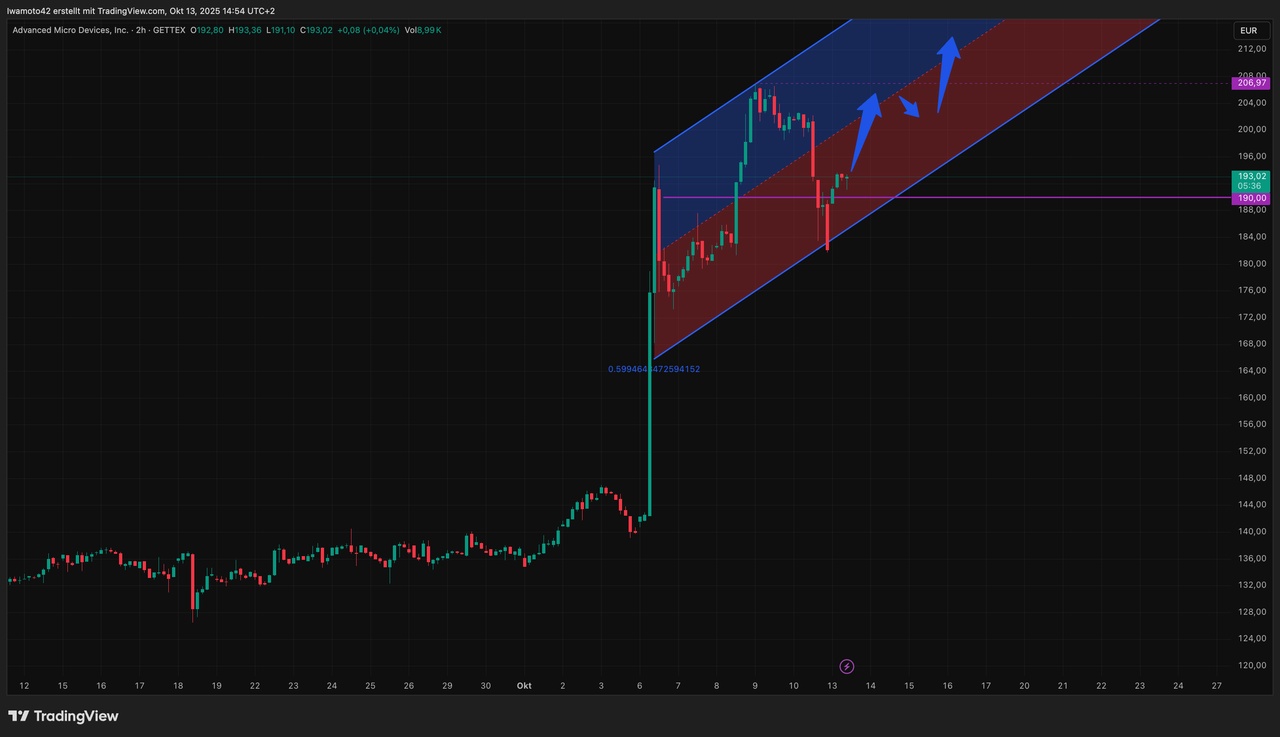Click the first large blue up arrow
This screenshot has width=1280, height=737.
(x=866, y=130)
